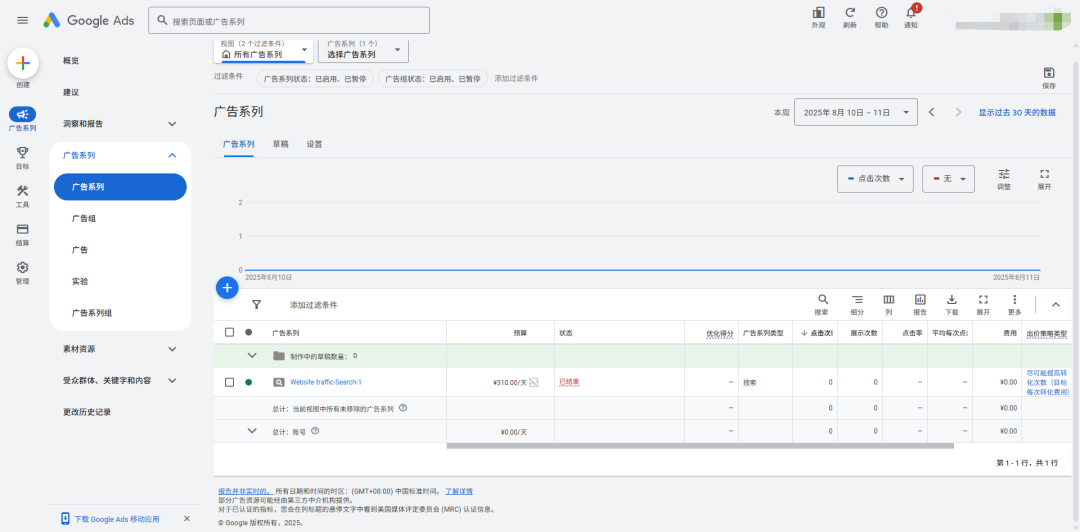The width and height of the screenshot is (1080, 532).
Task: Collapse the 广告系列 sidebar section
Action: point(172,156)
